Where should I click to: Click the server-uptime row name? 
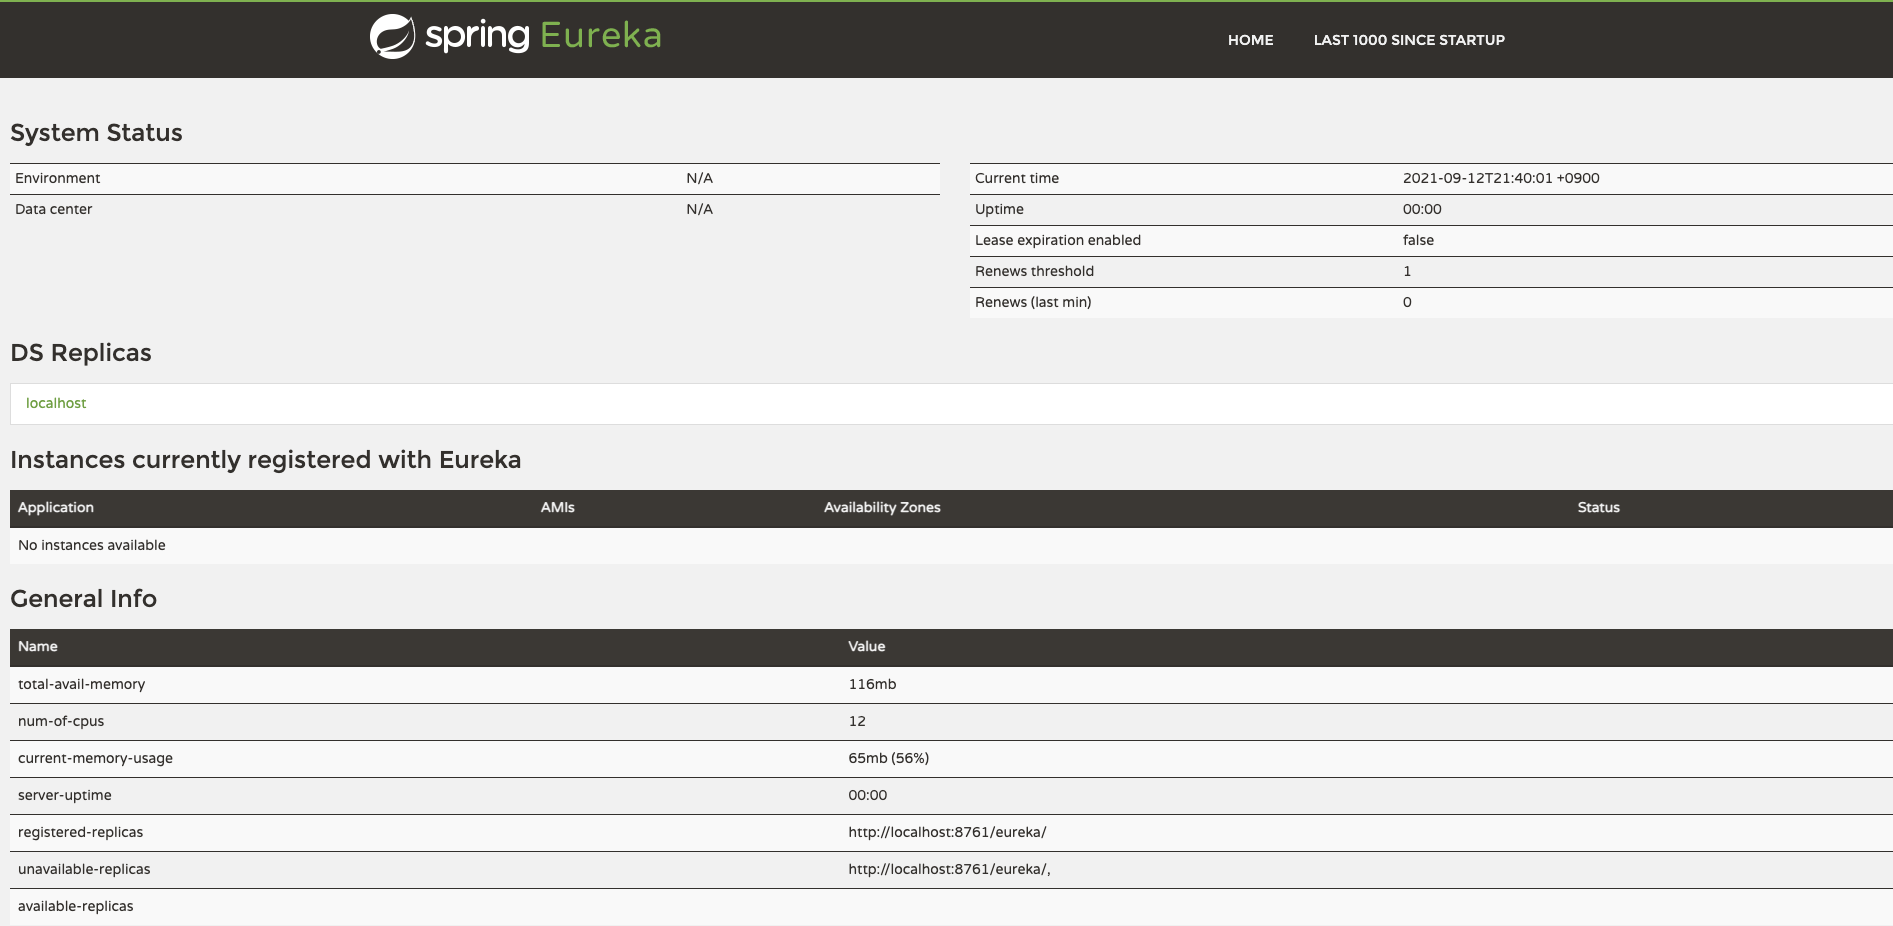(x=65, y=795)
